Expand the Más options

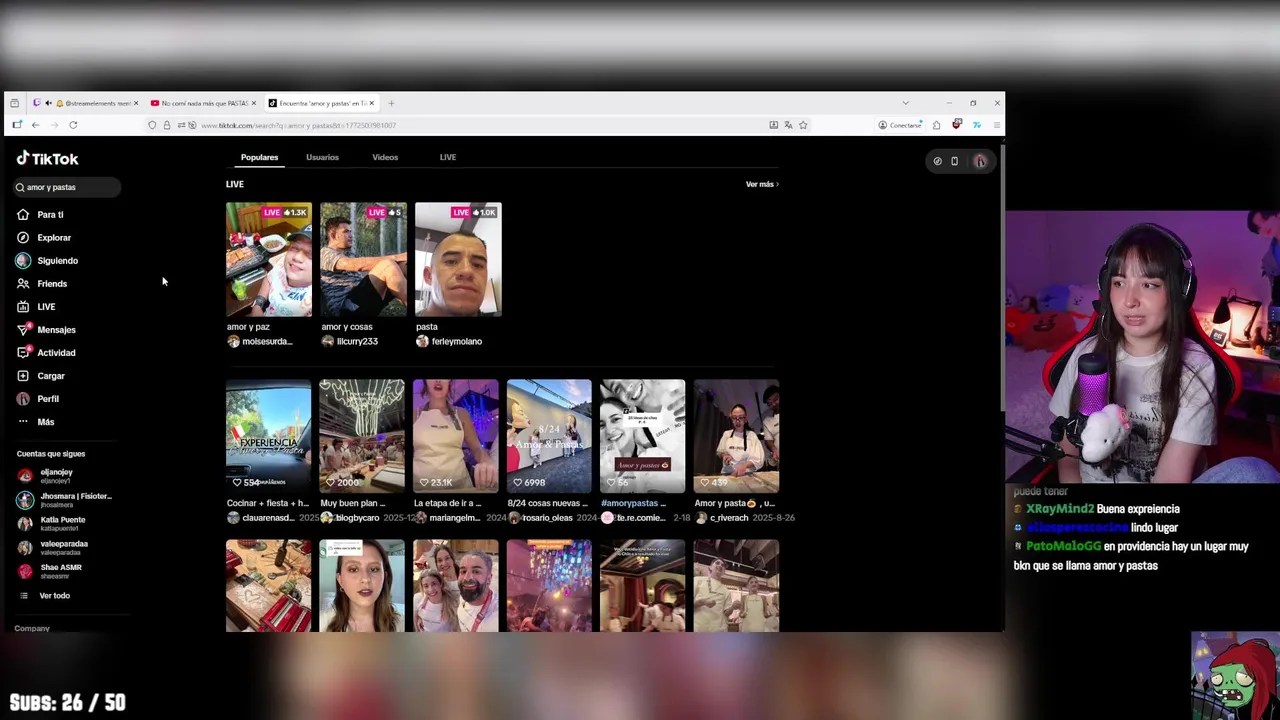[x=36, y=422]
